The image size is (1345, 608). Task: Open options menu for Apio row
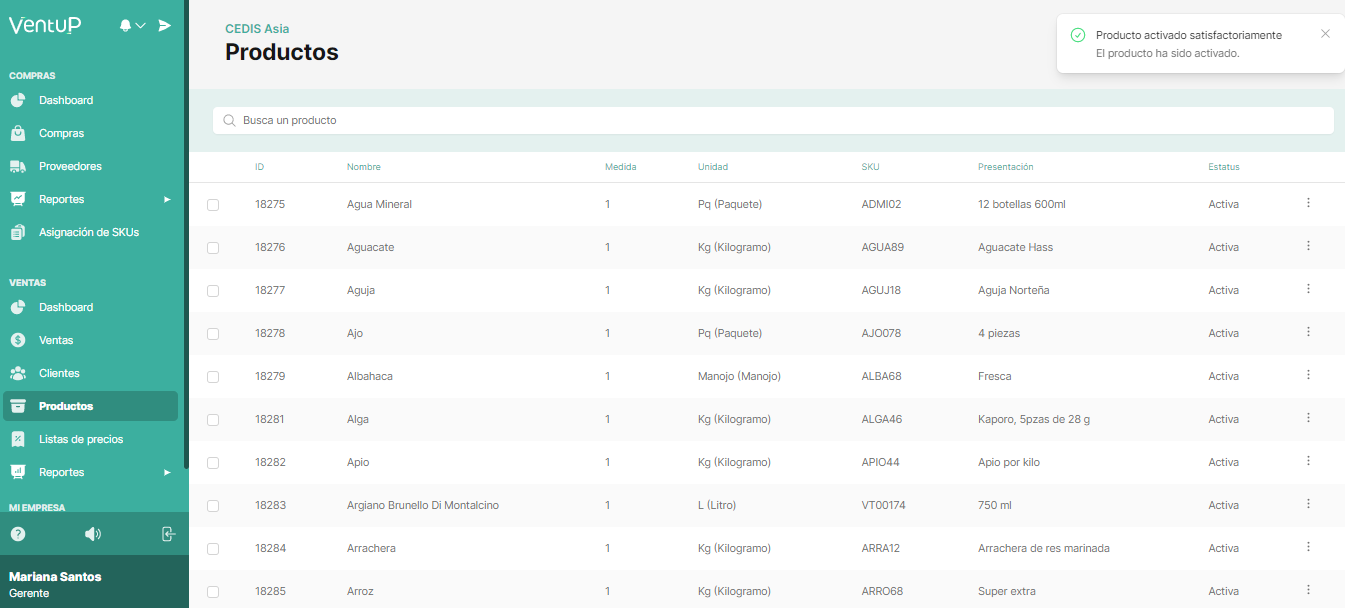tap(1308, 461)
